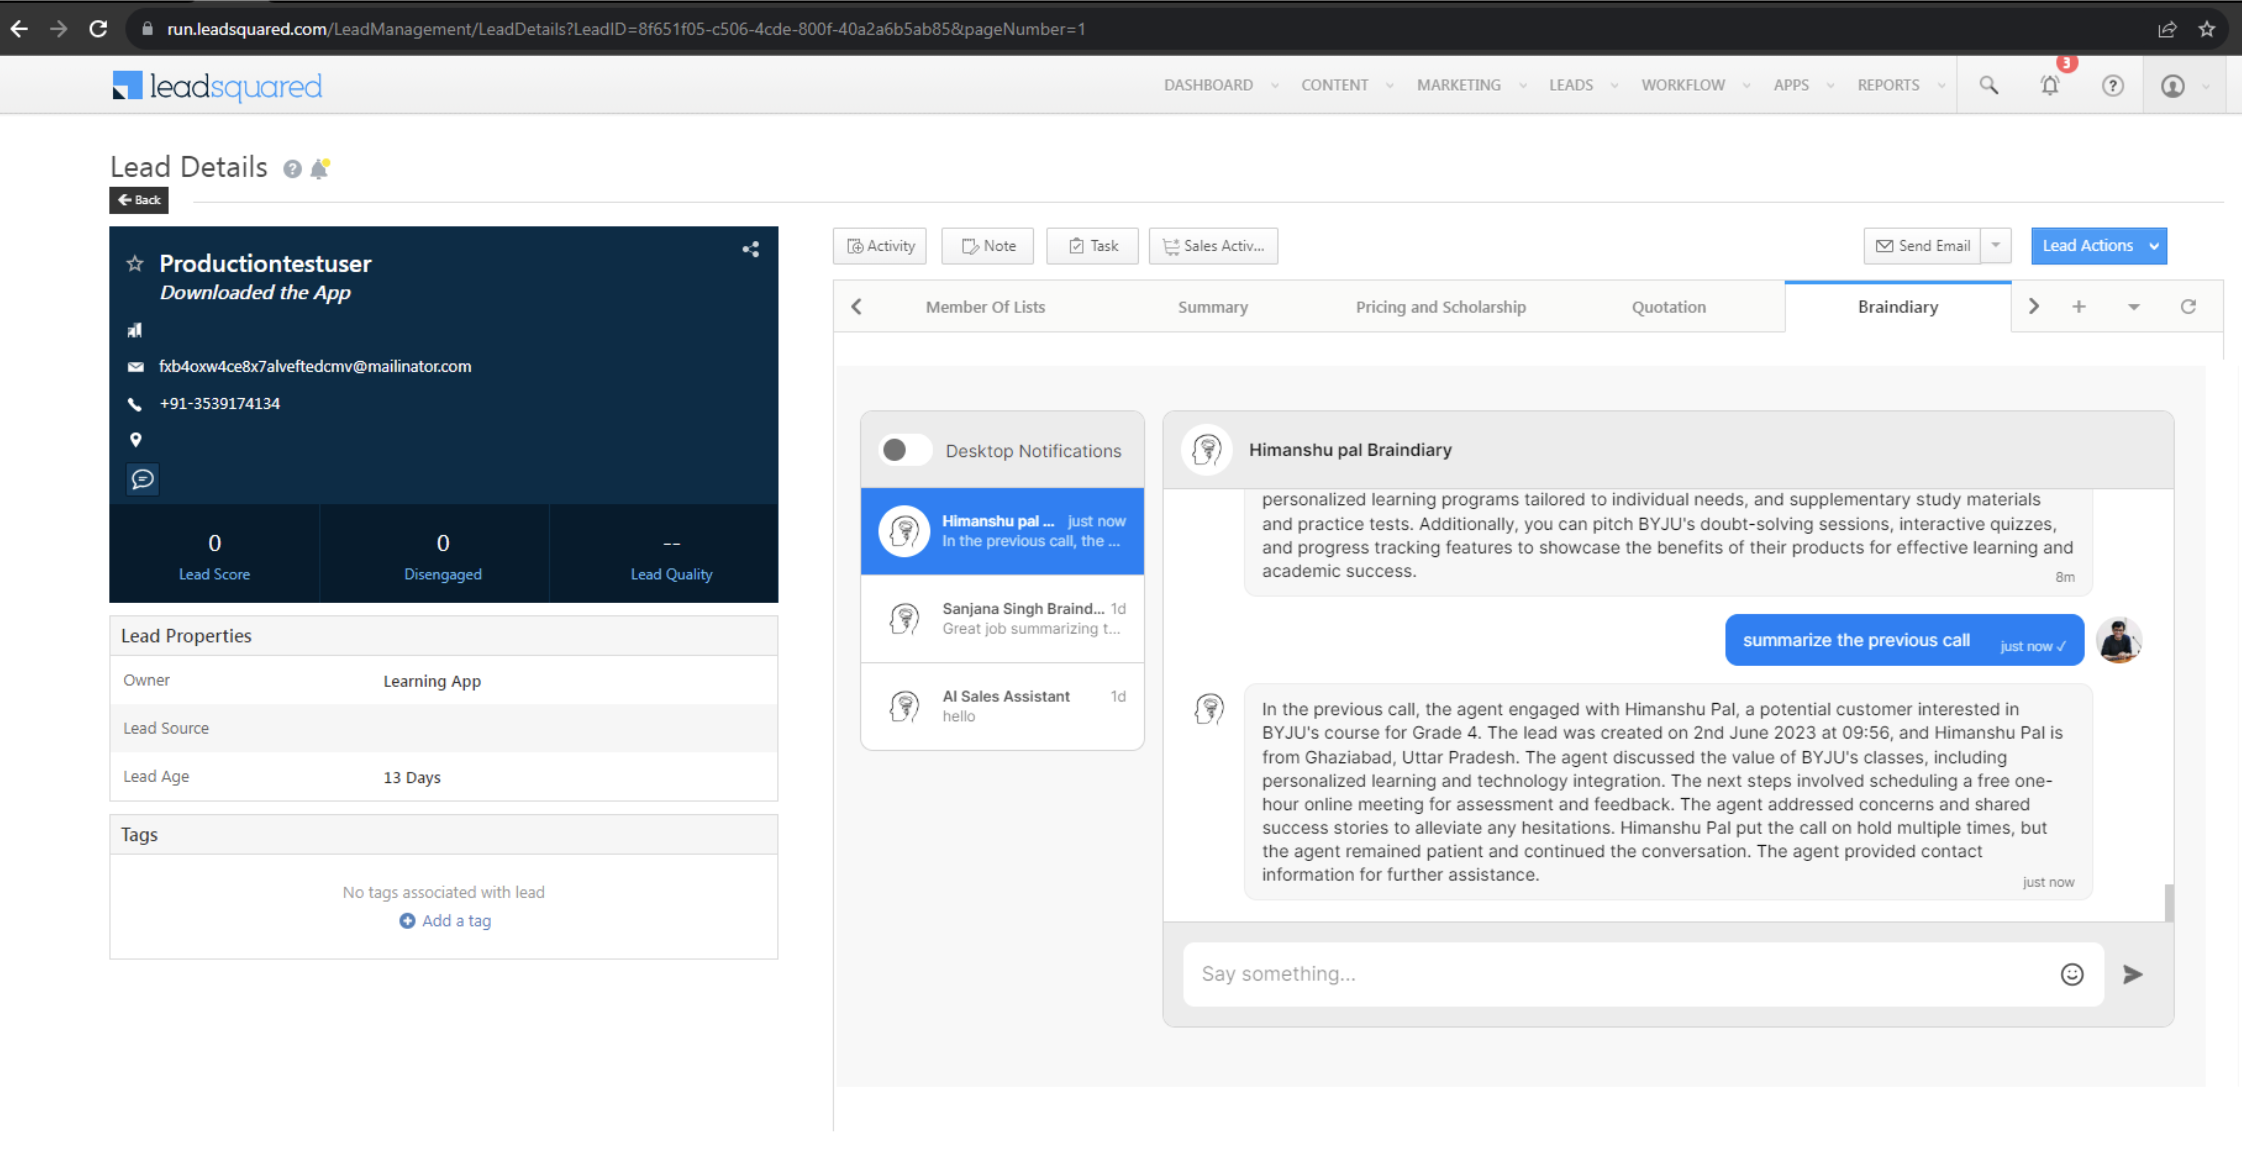Select the Braindiary tab
The width and height of the screenshot is (2242, 1162).
(1897, 307)
